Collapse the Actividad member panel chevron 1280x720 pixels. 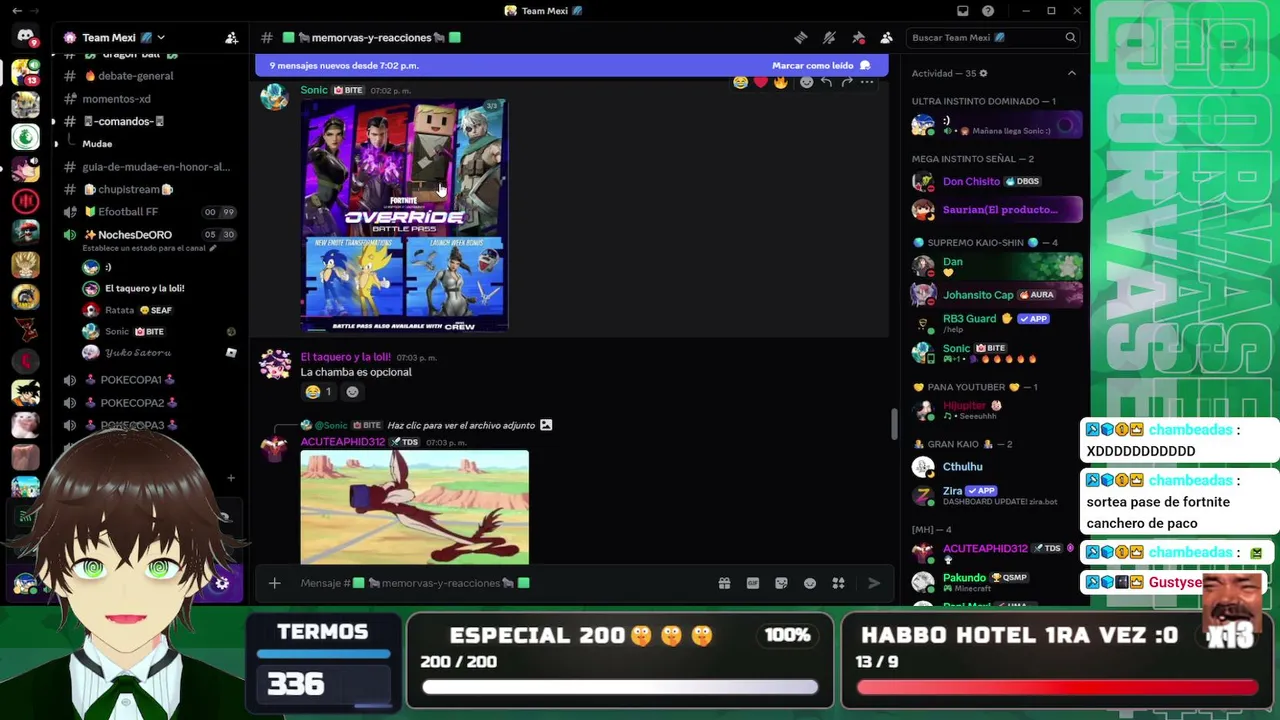click(x=1072, y=73)
